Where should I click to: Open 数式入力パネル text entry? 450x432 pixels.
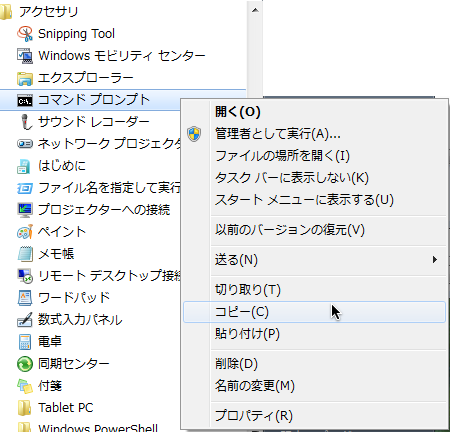click(x=80, y=320)
